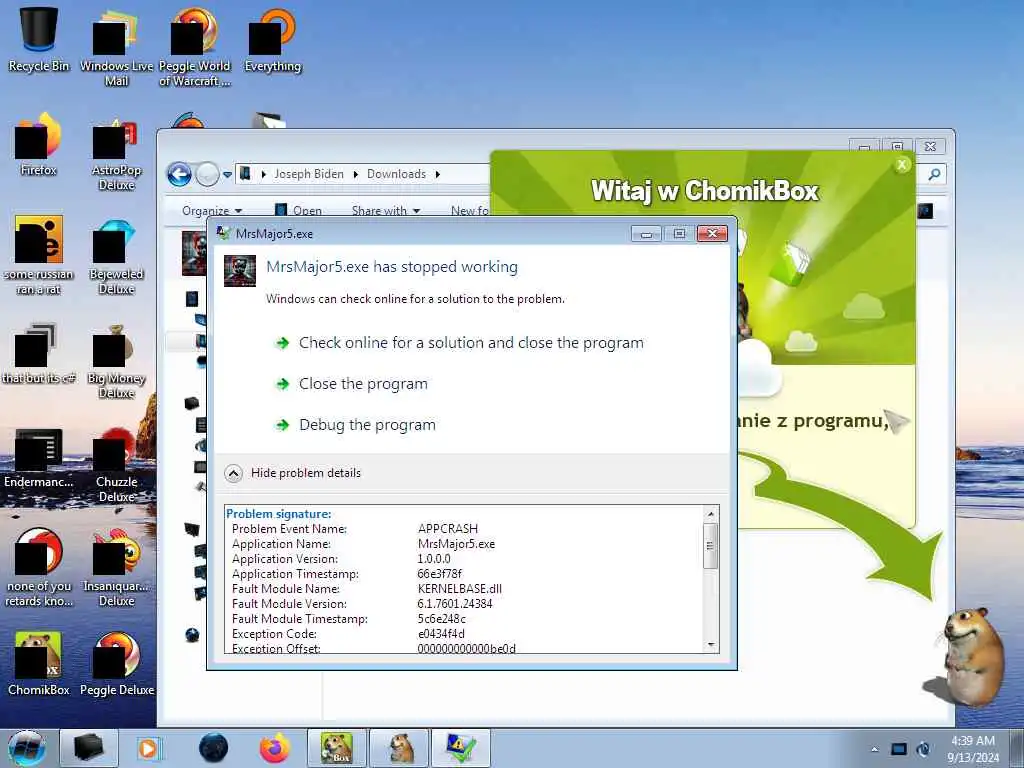Select KERNELBASE.dll fault module value
Viewport: 1024px width, 768px height.
pyautogui.click(x=460, y=588)
